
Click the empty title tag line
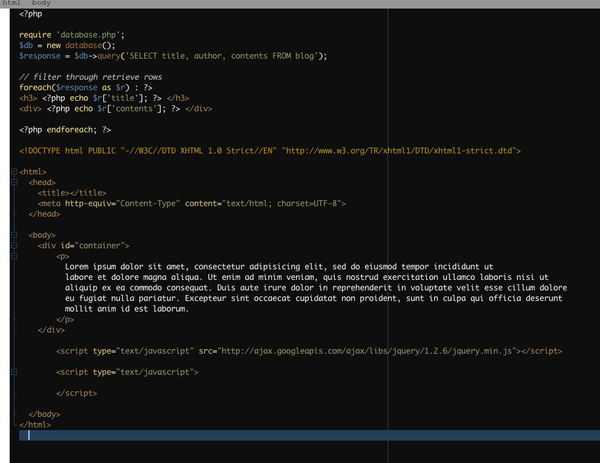coord(72,193)
